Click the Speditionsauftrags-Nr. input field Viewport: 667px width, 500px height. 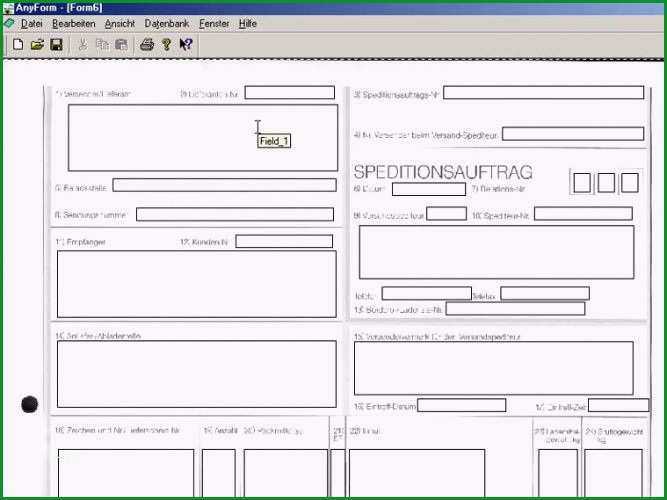(x=544, y=93)
